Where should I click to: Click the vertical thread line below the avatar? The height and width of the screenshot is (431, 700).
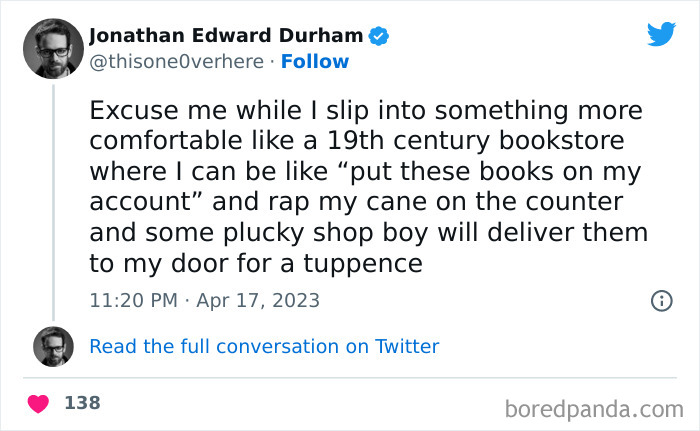54,200
